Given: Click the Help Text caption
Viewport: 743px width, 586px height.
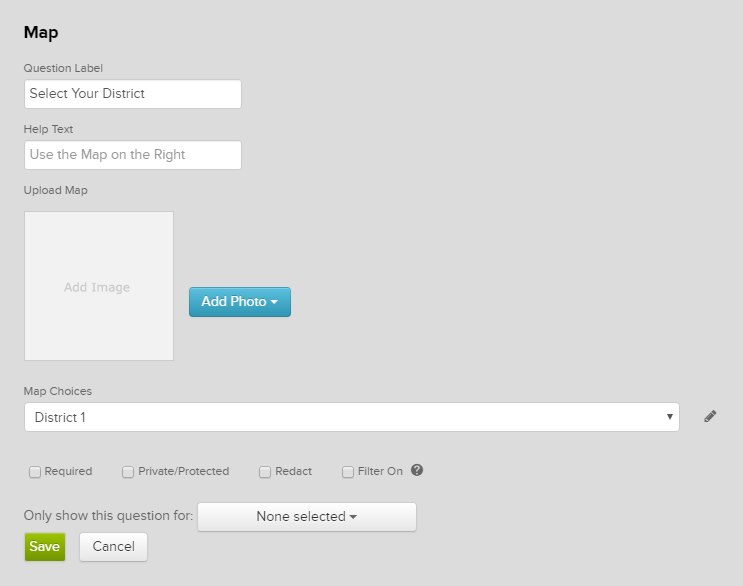Looking at the screenshot, I should point(48,129).
